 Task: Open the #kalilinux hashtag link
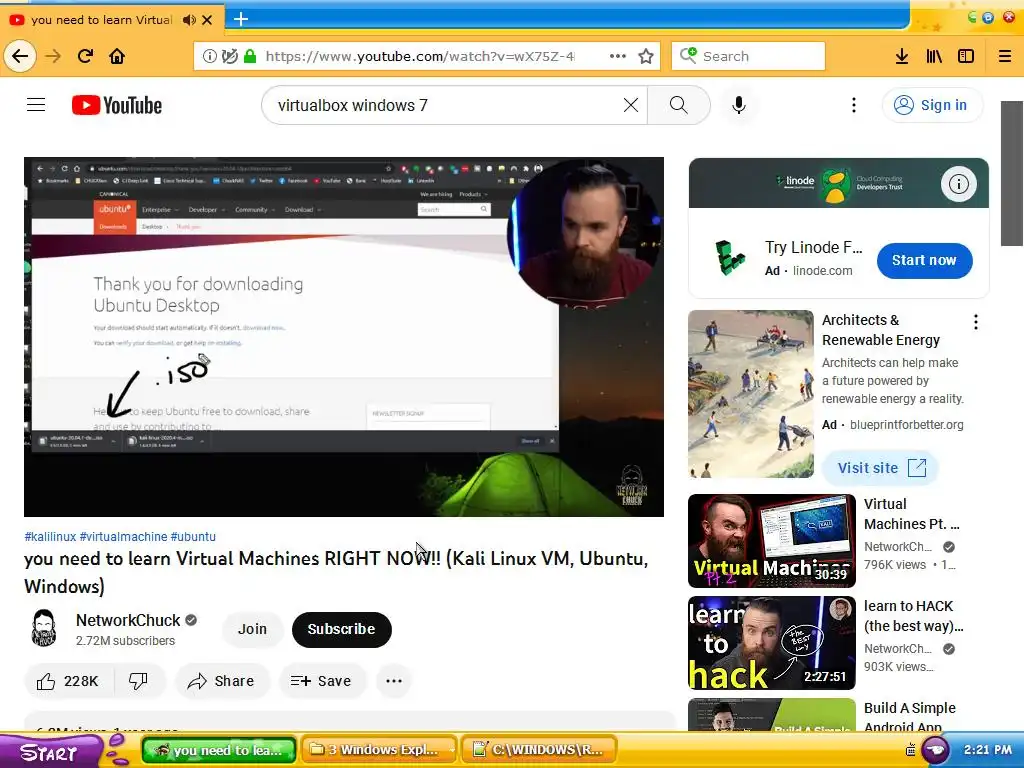point(50,537)
